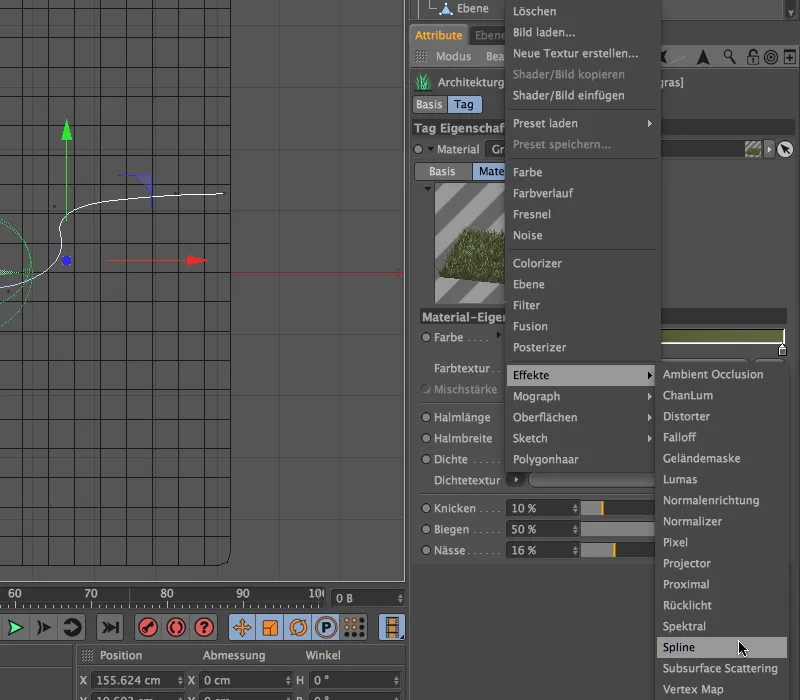This screenshot has width=800, height=700.
Task: Play the animation forward with the green arrow
Action: [15, 627]
